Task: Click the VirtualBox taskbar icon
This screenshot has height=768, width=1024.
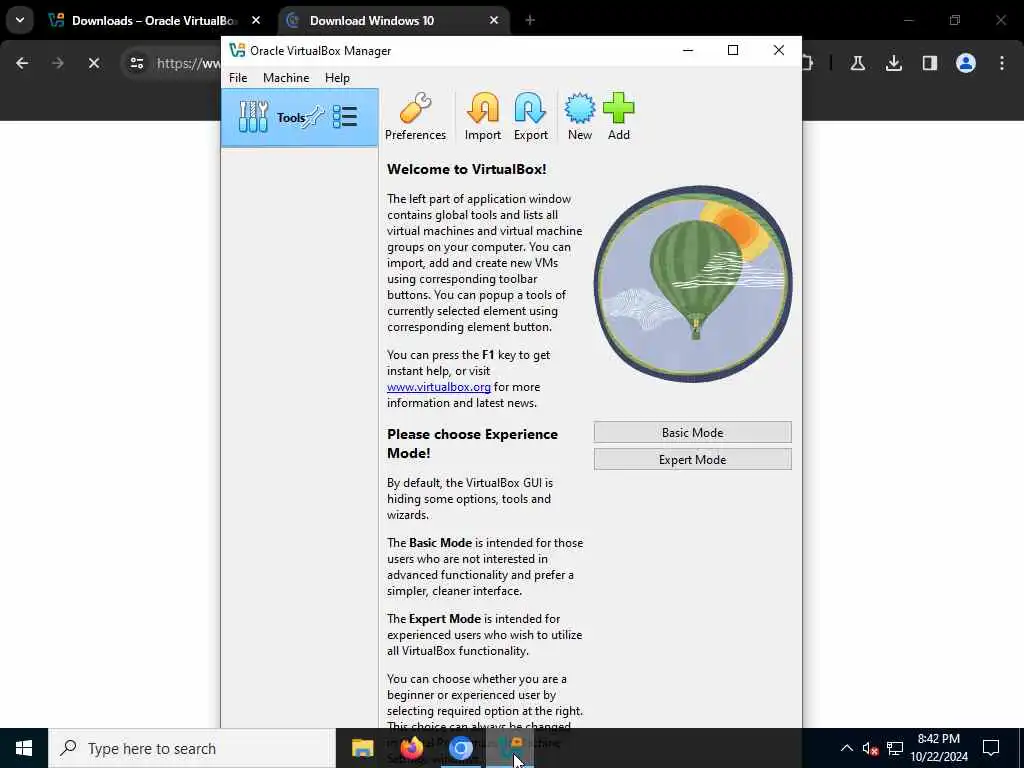Action: [509, 748]
